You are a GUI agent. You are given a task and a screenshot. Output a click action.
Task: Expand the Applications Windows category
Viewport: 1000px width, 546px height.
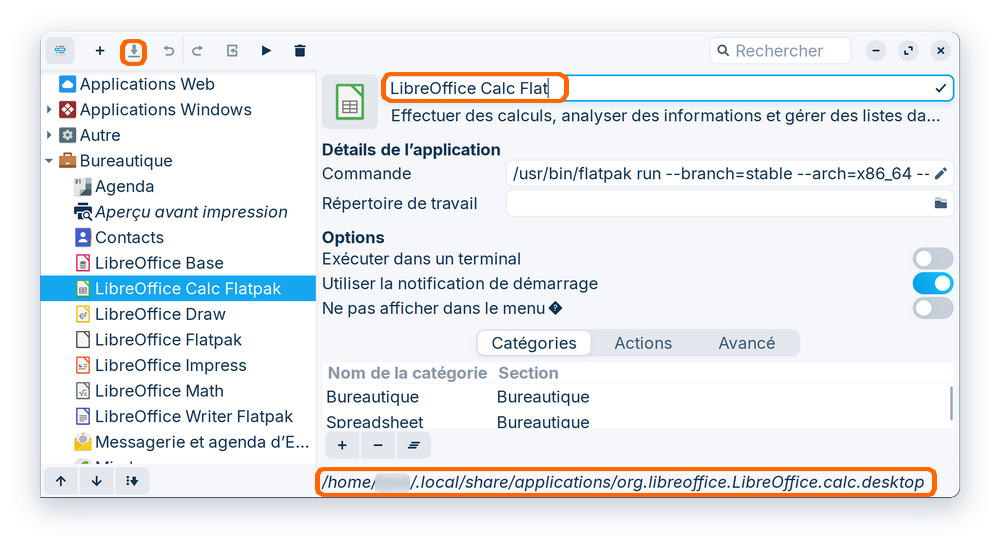tap(49, 110)
